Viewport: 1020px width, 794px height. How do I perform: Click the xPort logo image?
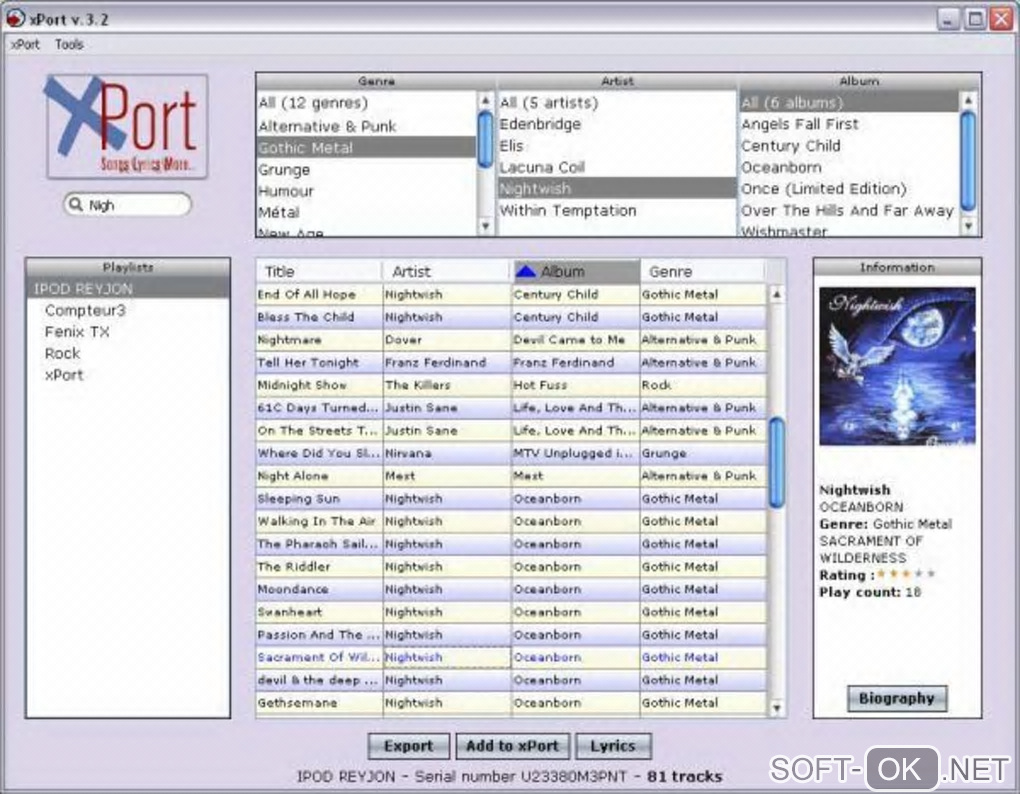pyautogui.click(x=127, y=127)
